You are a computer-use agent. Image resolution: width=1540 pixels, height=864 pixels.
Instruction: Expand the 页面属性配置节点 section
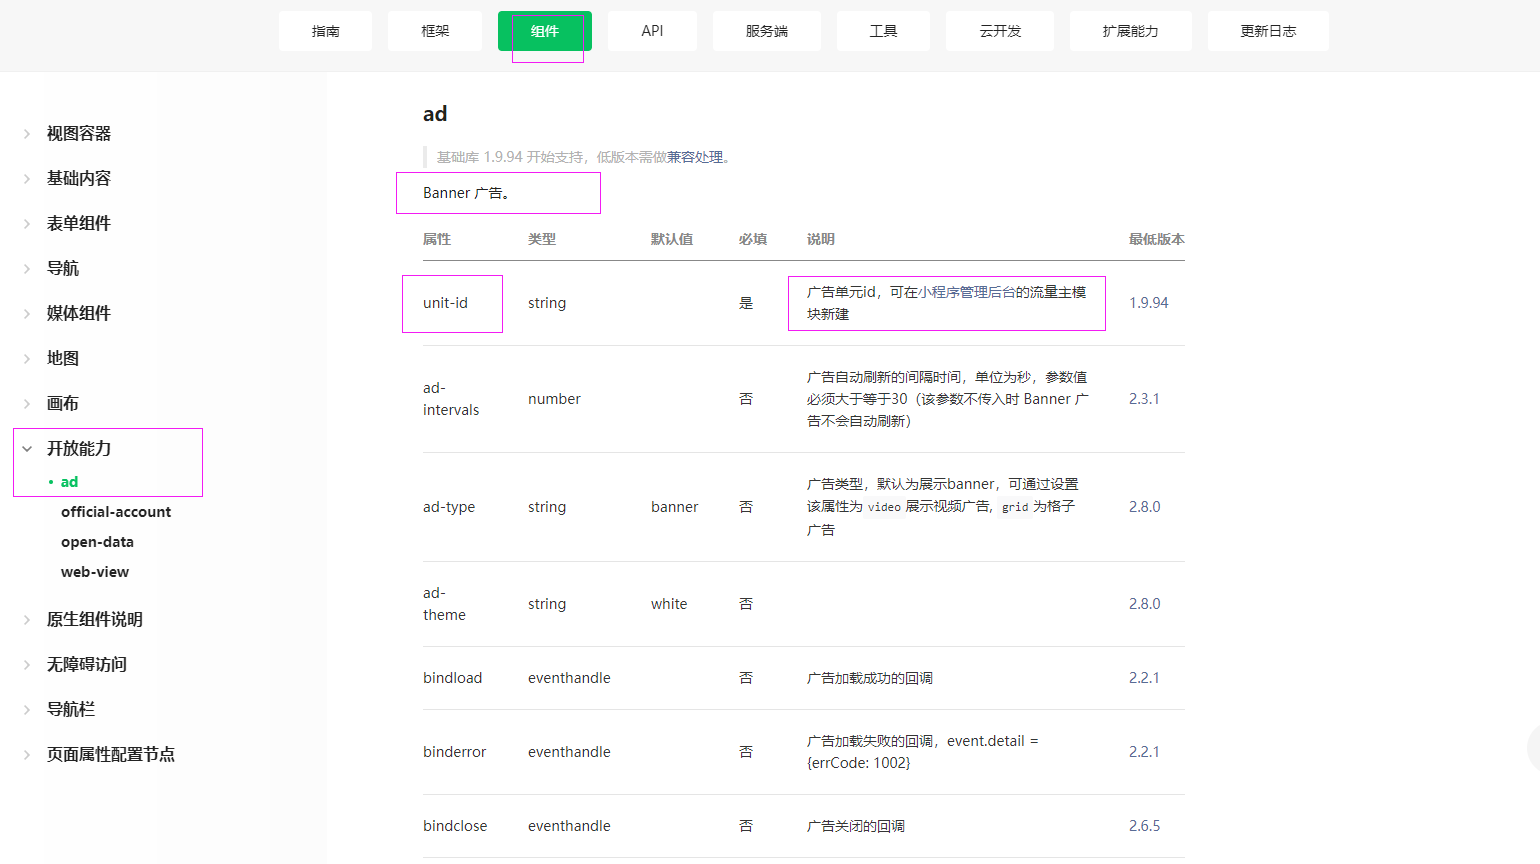click(x=110, y=754)
